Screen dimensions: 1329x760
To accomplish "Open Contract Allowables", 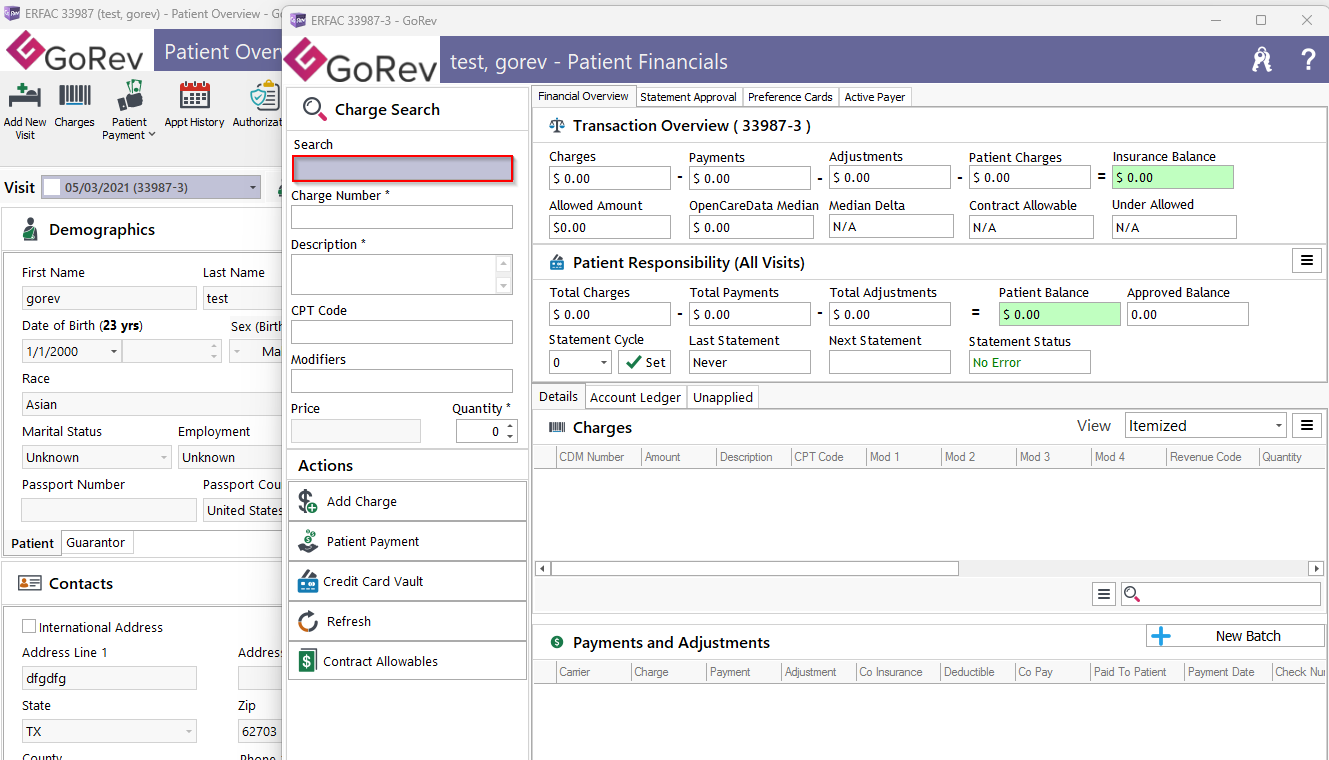I will click(407, 661).
